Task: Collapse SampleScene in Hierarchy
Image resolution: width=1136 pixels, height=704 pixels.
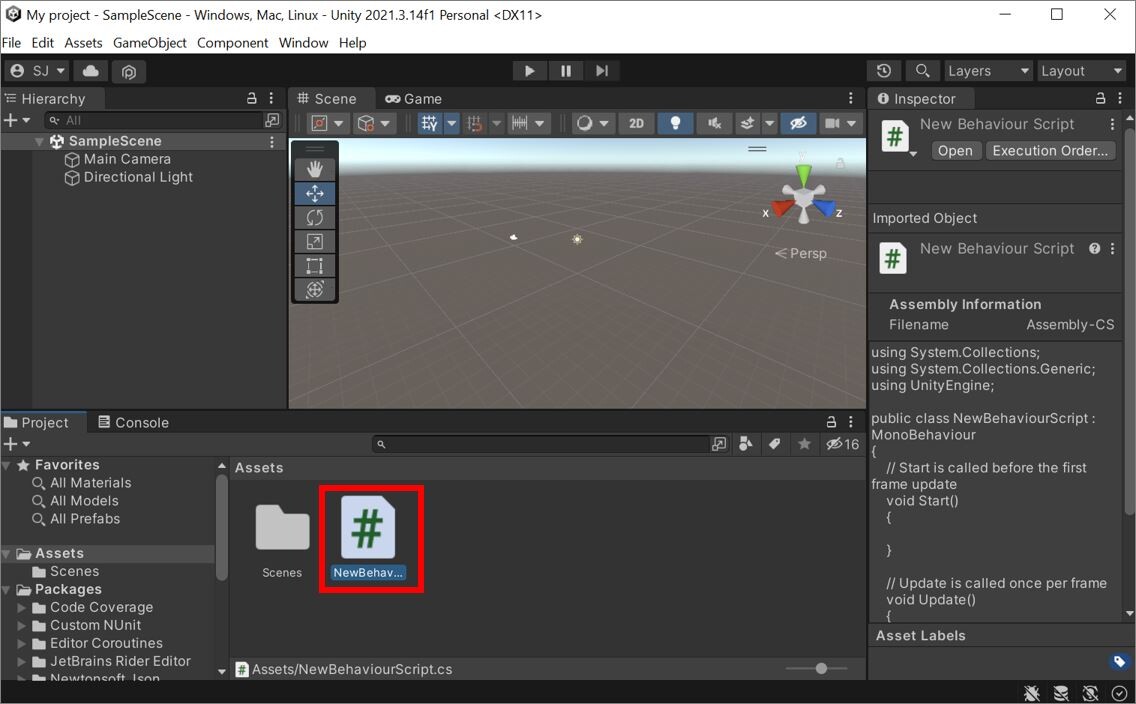Action: coord(39,141)
